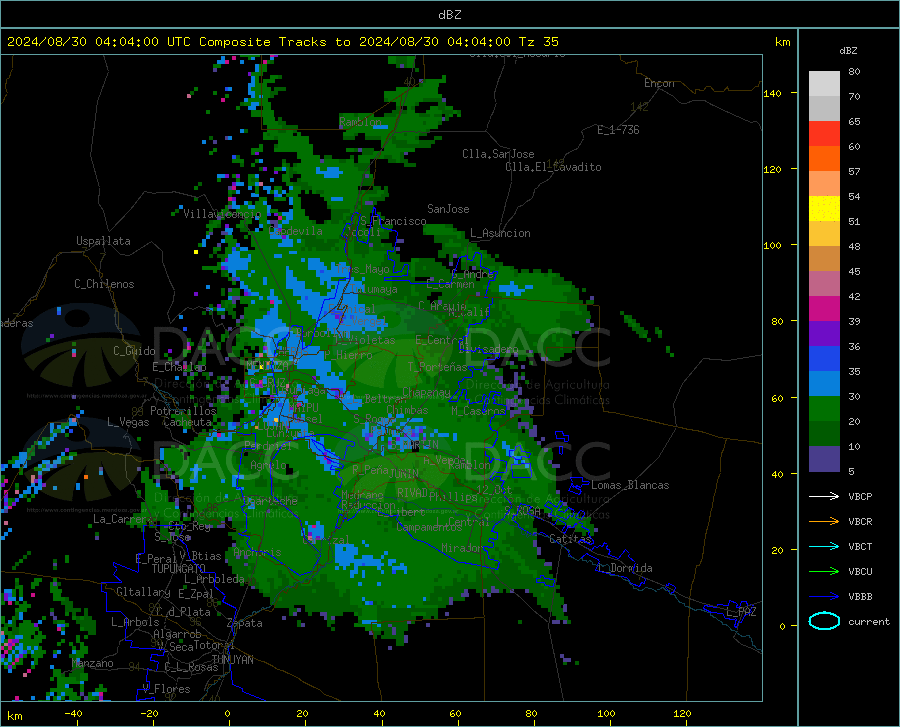The height and width of the screenshot is (727, 900).
Task: Click the 'Capdevila' map label
Action: [296, 231]
